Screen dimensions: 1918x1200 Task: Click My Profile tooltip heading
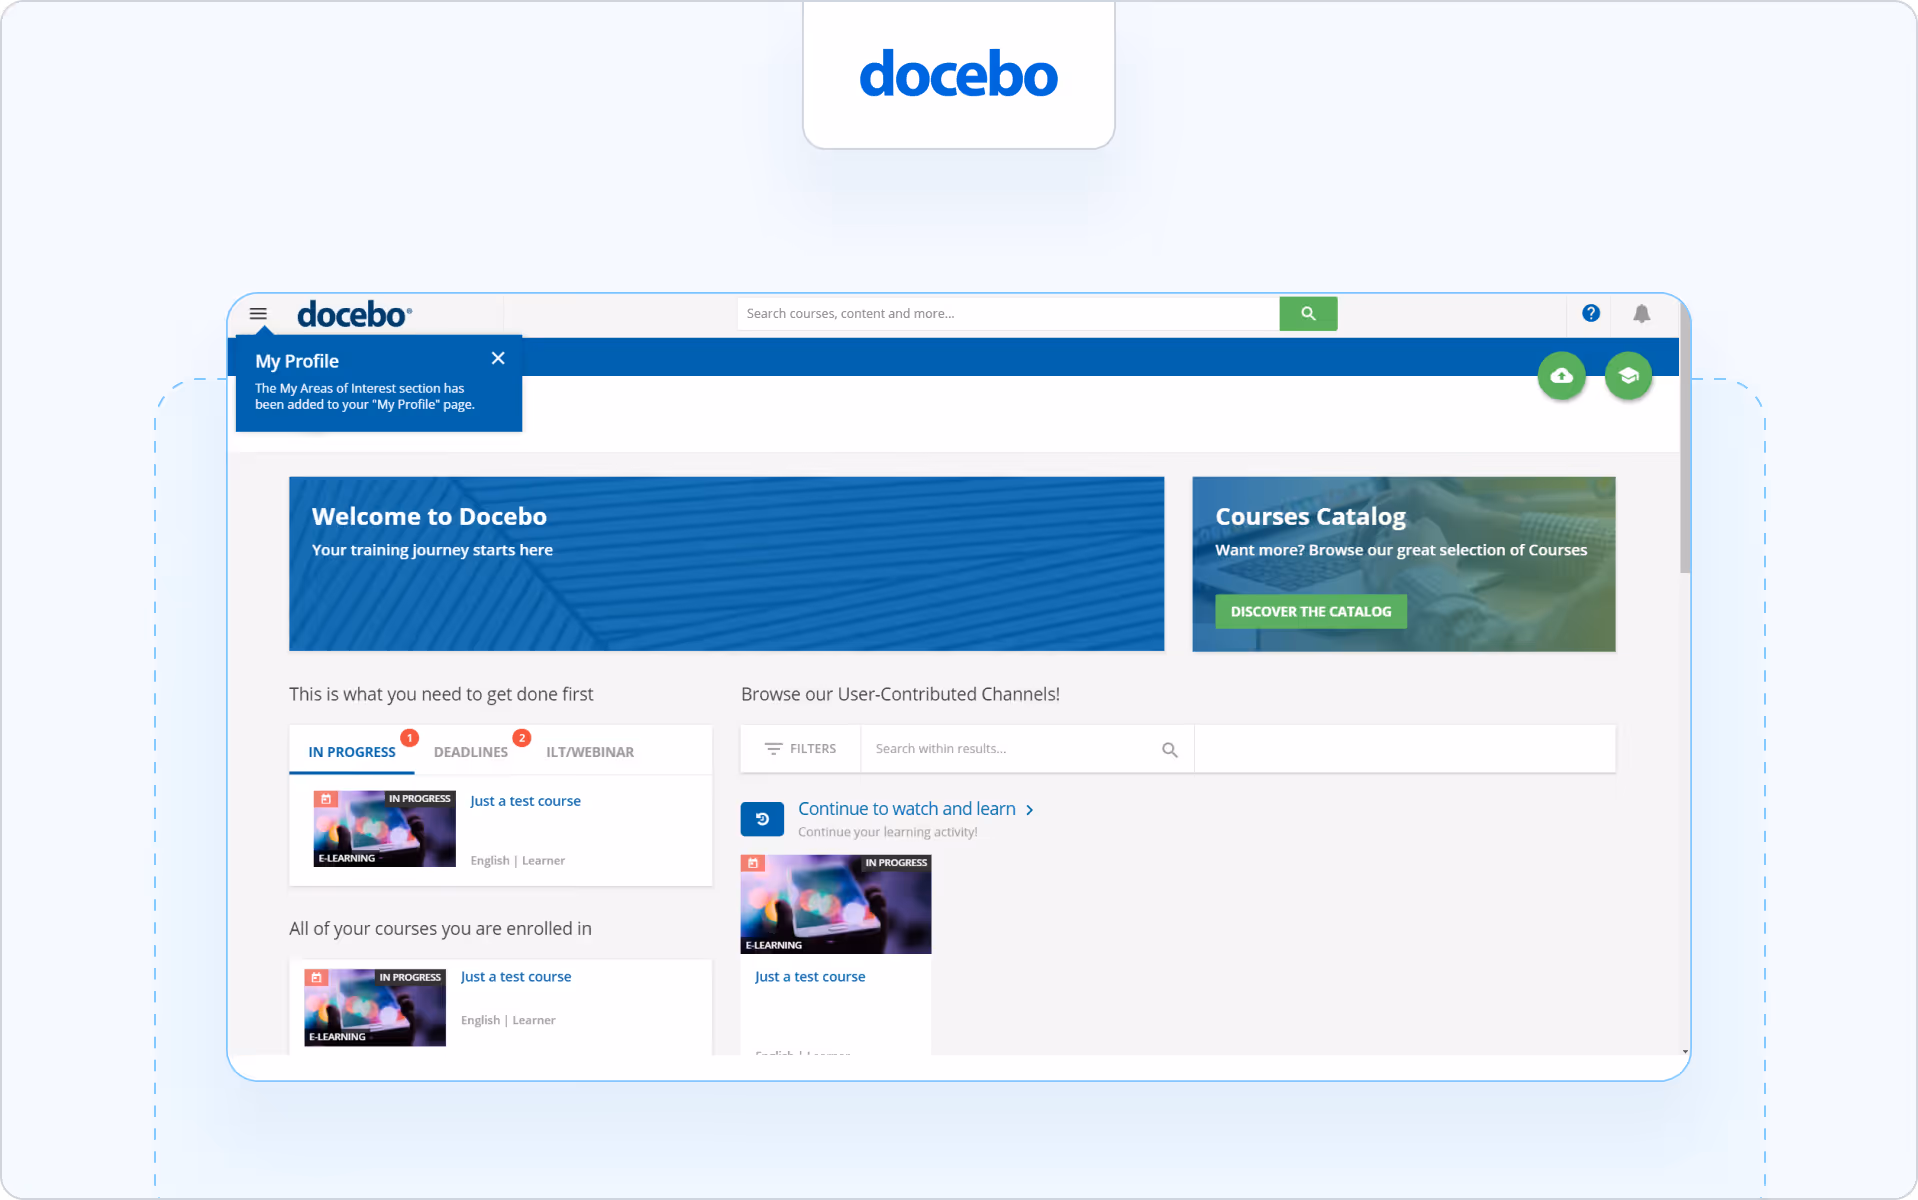pos(297,361)
